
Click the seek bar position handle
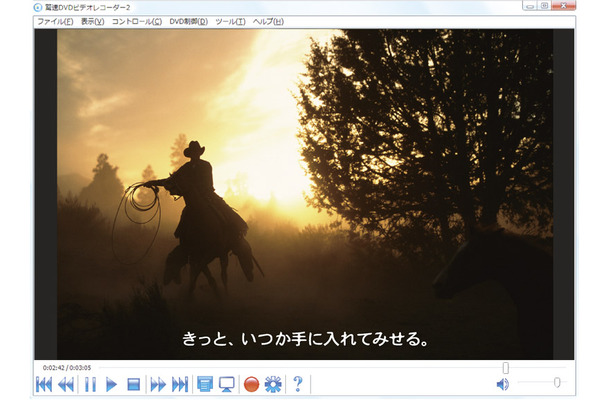[x=505, y=368]
